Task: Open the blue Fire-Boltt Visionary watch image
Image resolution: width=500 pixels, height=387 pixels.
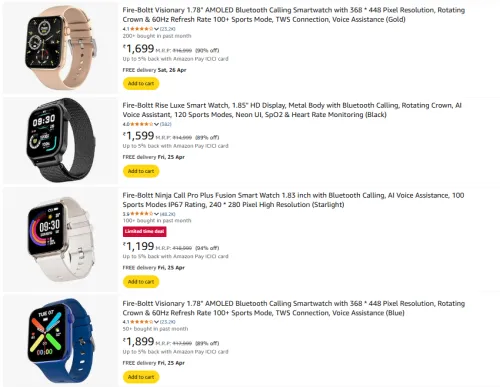Action: [61, 340]
